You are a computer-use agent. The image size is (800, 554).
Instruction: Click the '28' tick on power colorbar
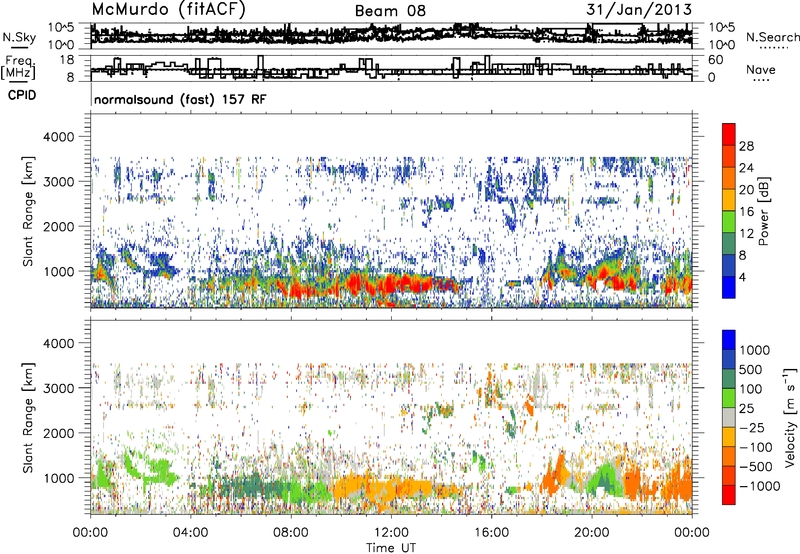point(746,146)
